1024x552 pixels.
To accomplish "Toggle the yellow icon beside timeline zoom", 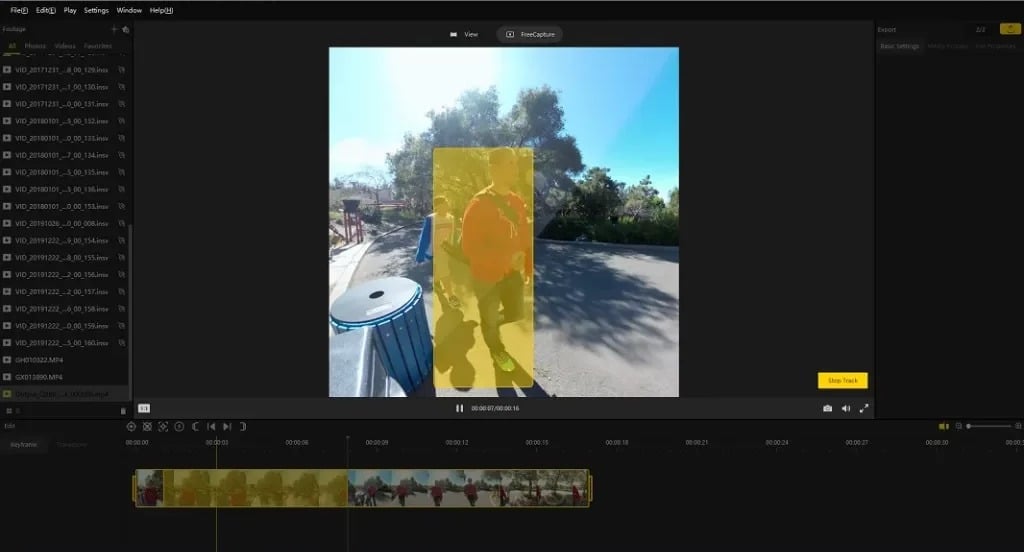I will pos(944,426).
